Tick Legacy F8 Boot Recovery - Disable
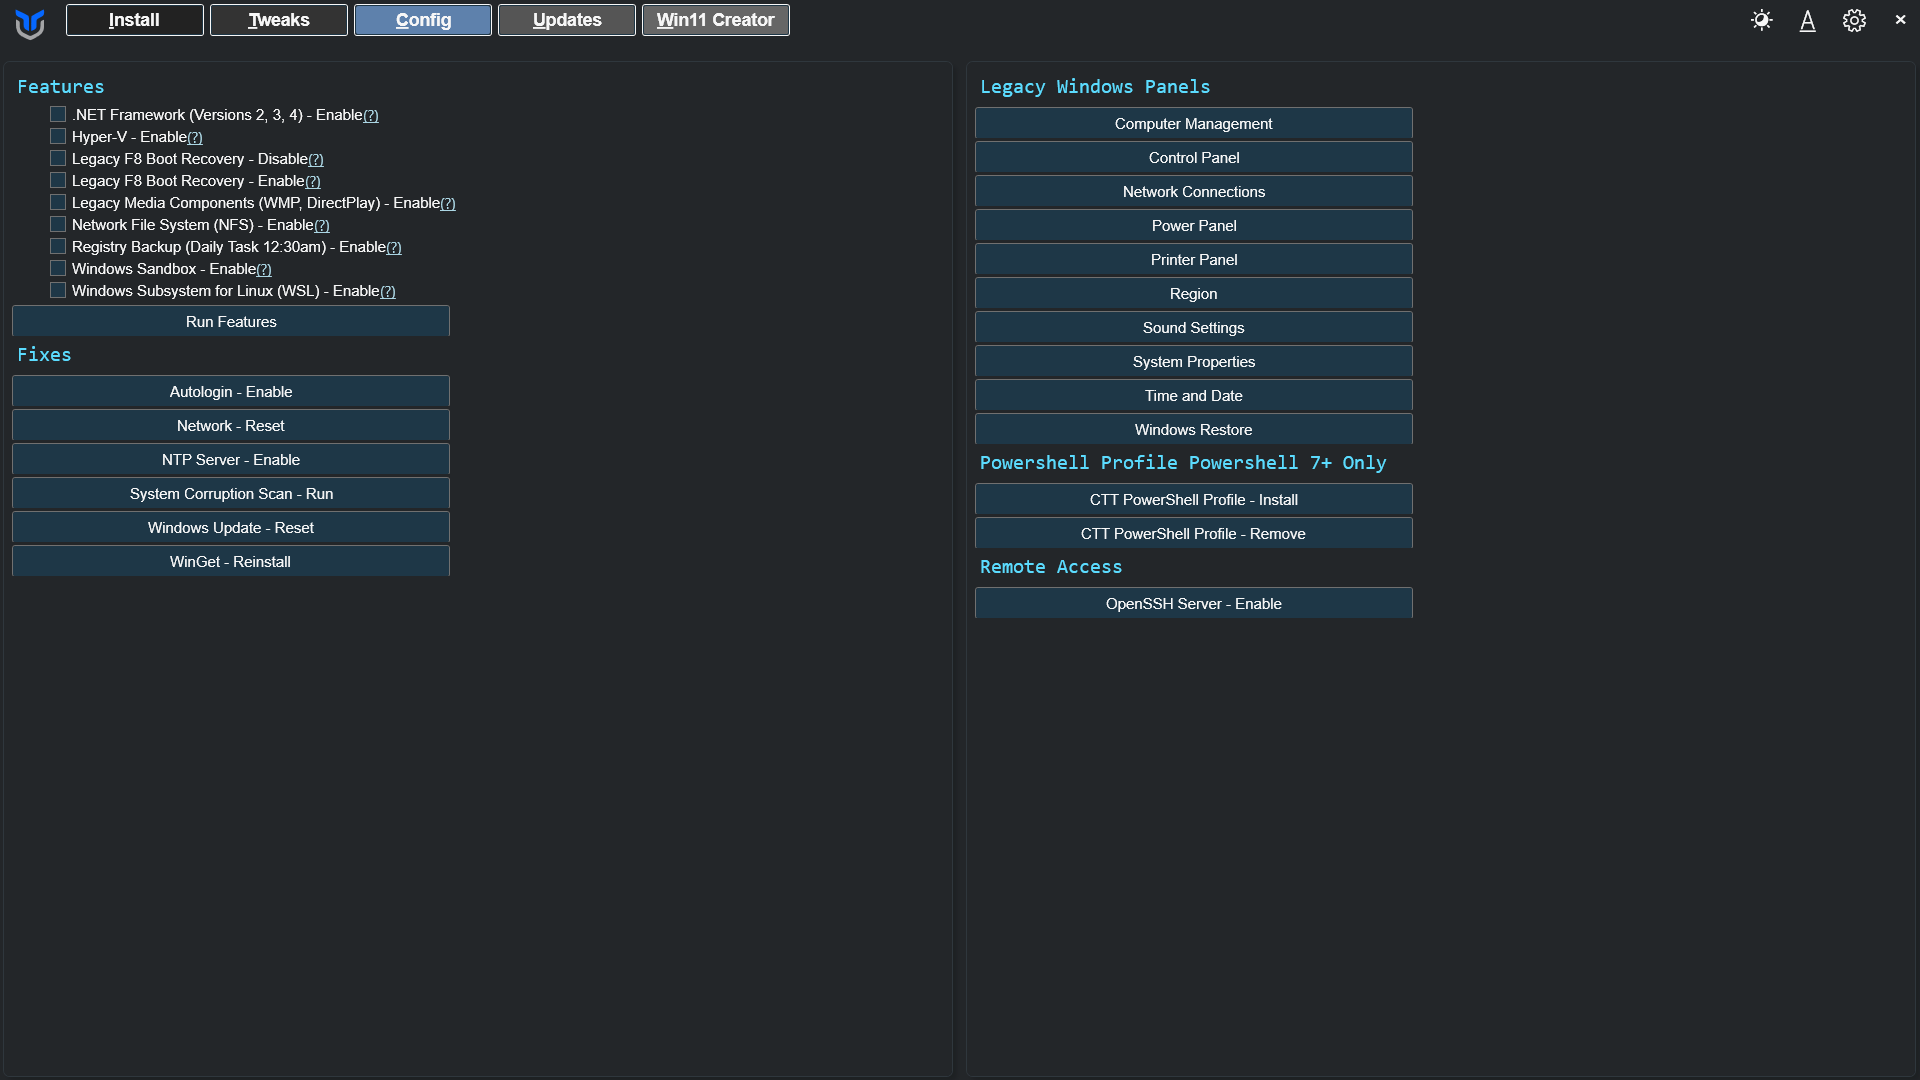The image size is (1920, 1080). [58, 159]
